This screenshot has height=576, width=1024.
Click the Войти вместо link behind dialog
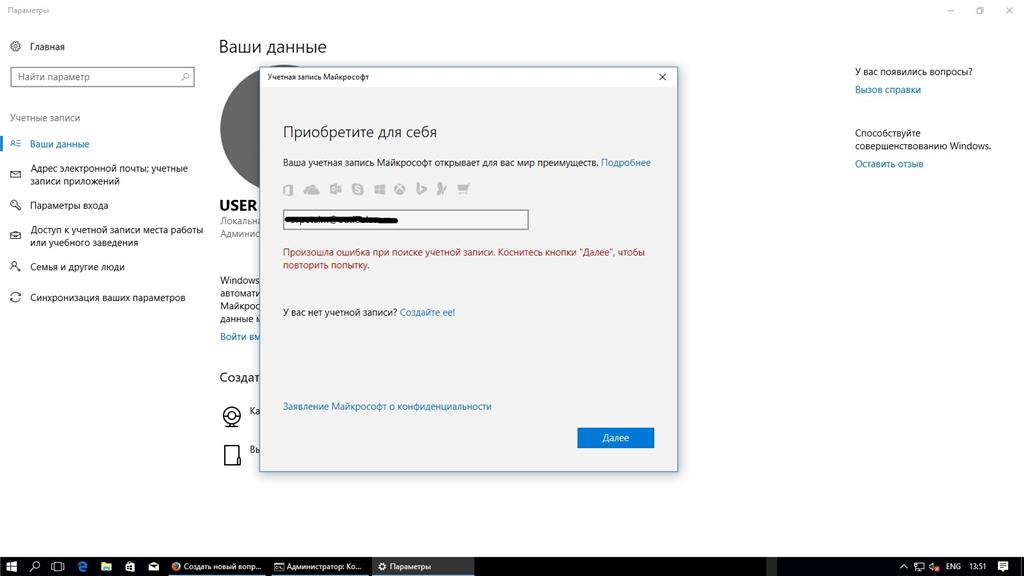coord(240,336)
